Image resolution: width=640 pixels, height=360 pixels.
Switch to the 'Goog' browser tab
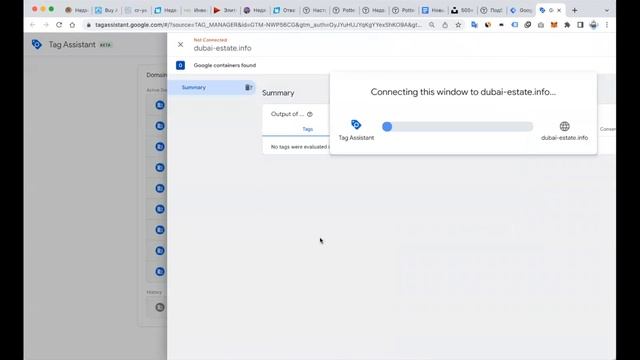(x=521, y=10)
